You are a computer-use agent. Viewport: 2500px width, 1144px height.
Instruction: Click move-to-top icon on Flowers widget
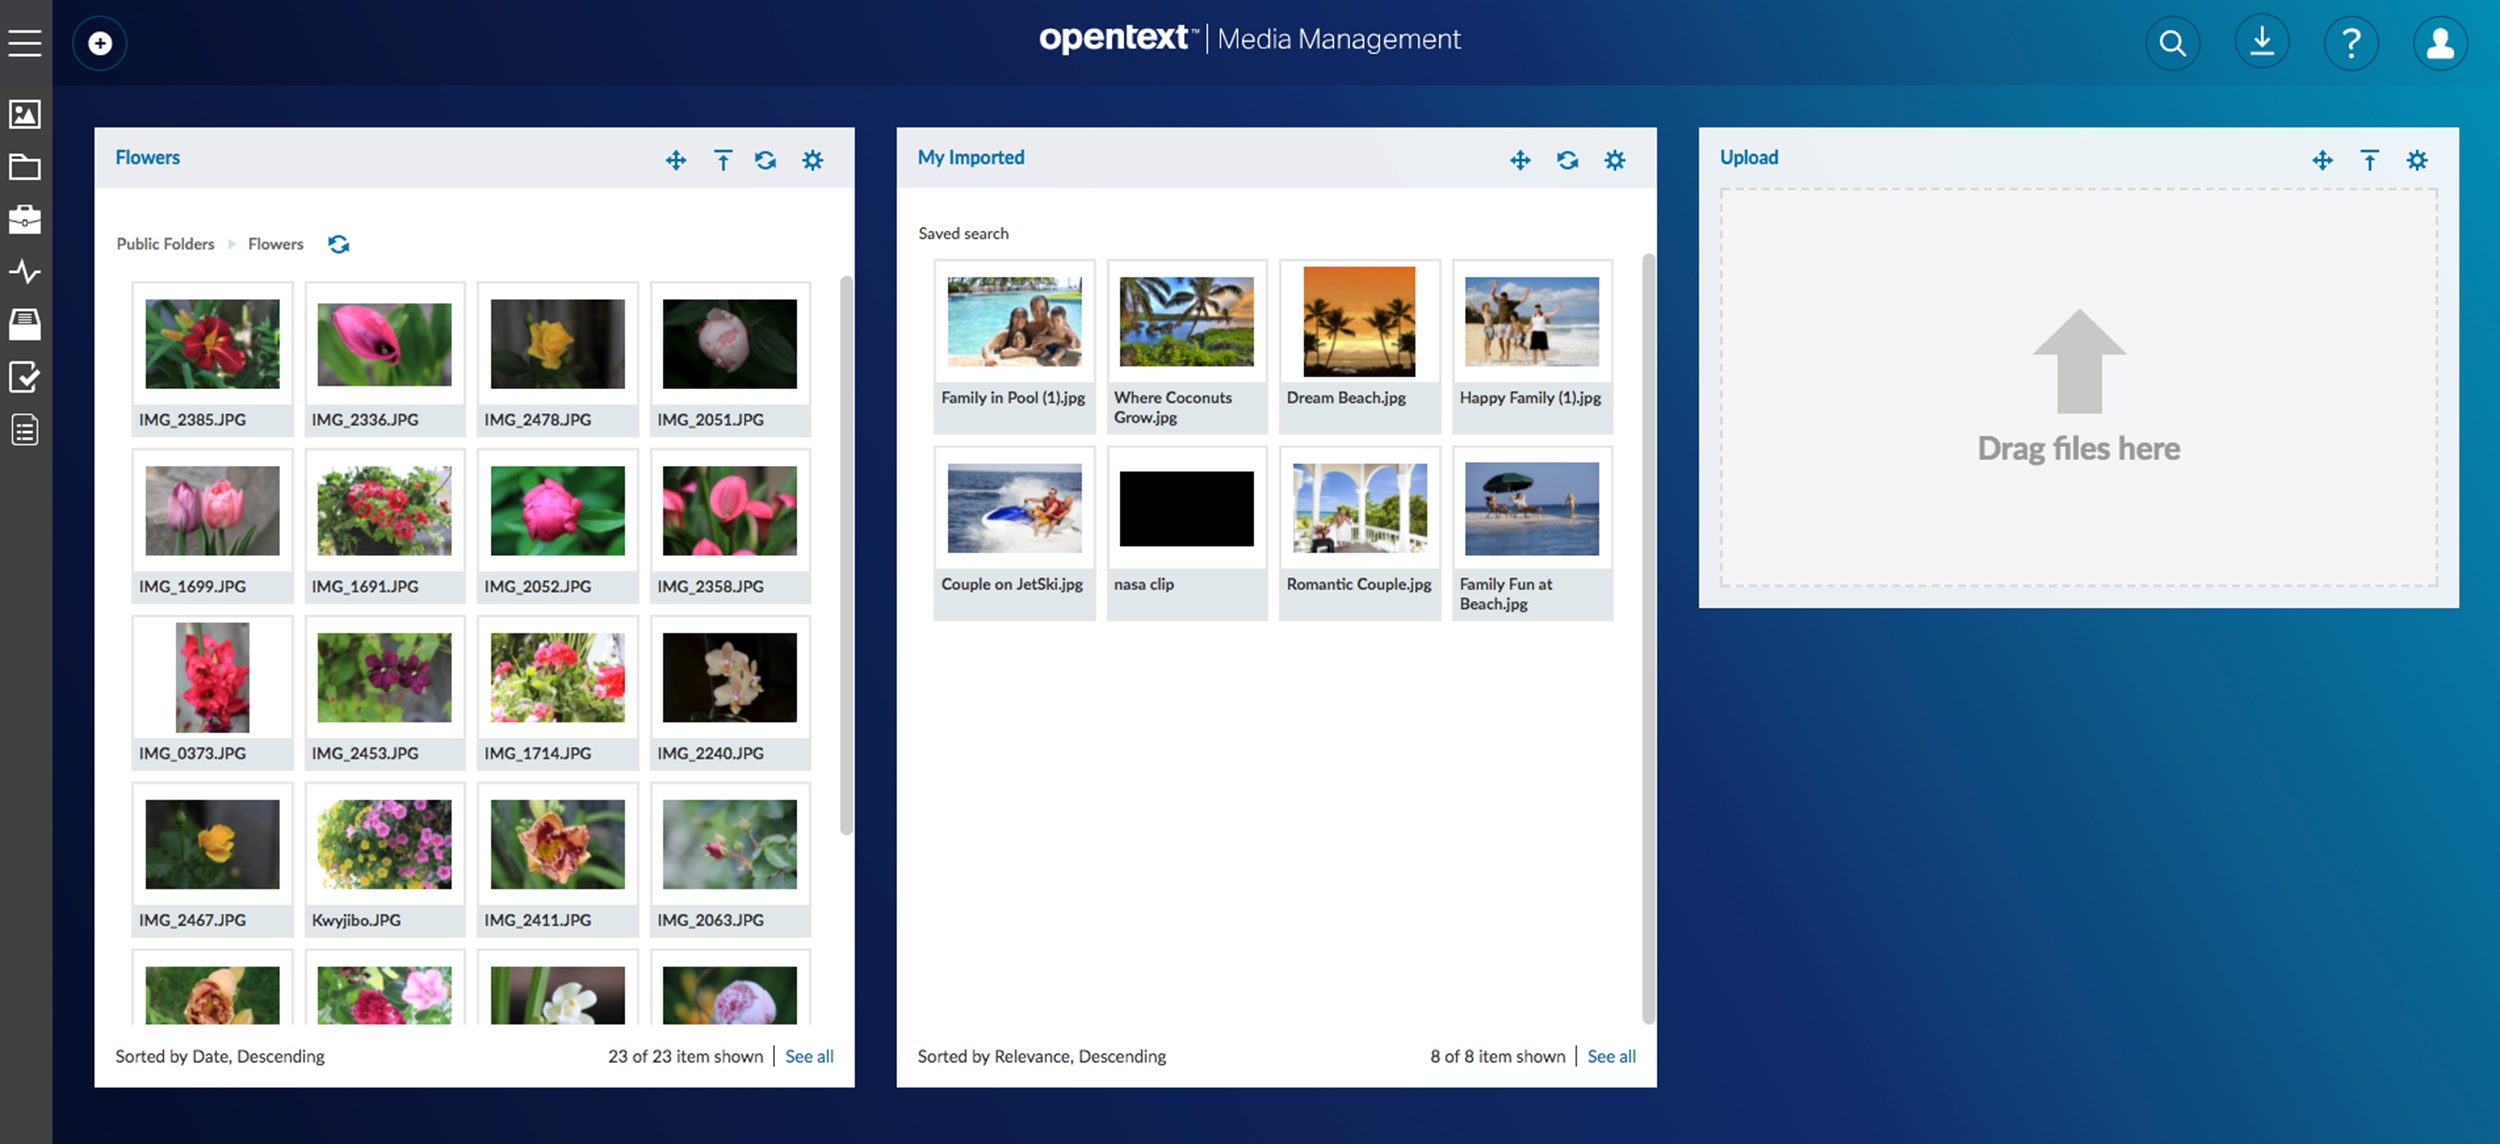(723, 160)
